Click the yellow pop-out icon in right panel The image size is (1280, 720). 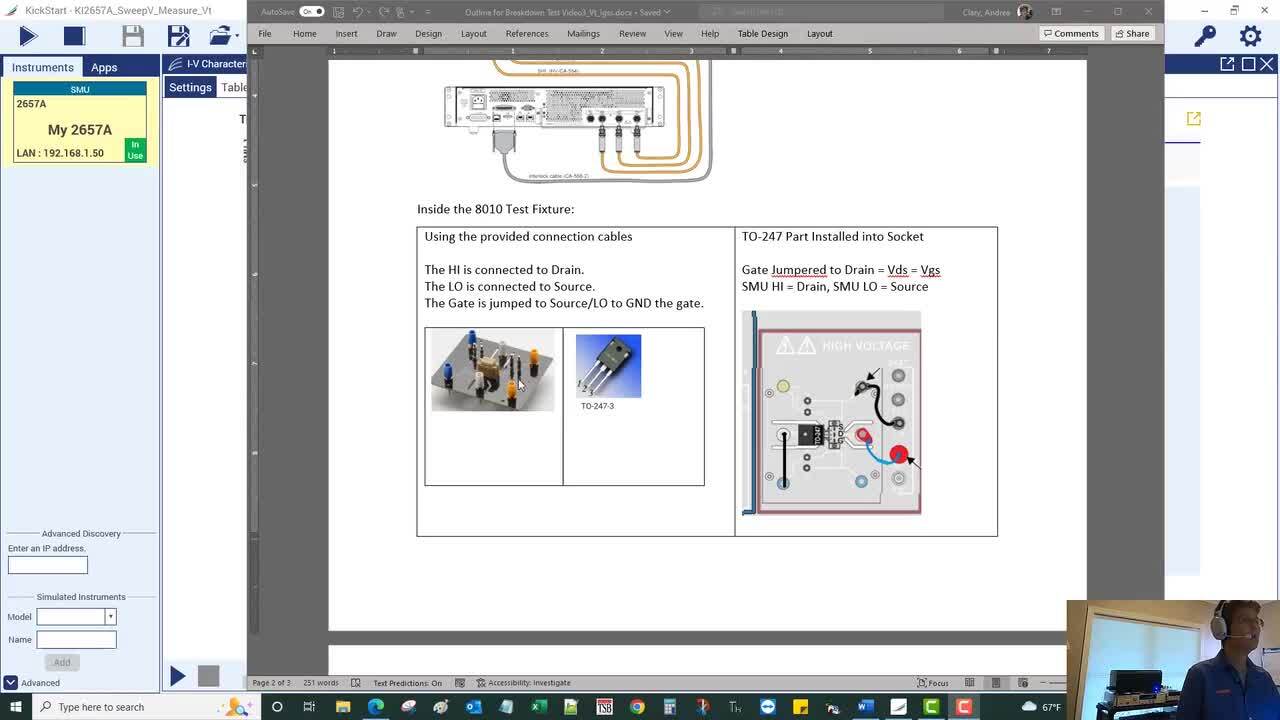click(1193, 119)
